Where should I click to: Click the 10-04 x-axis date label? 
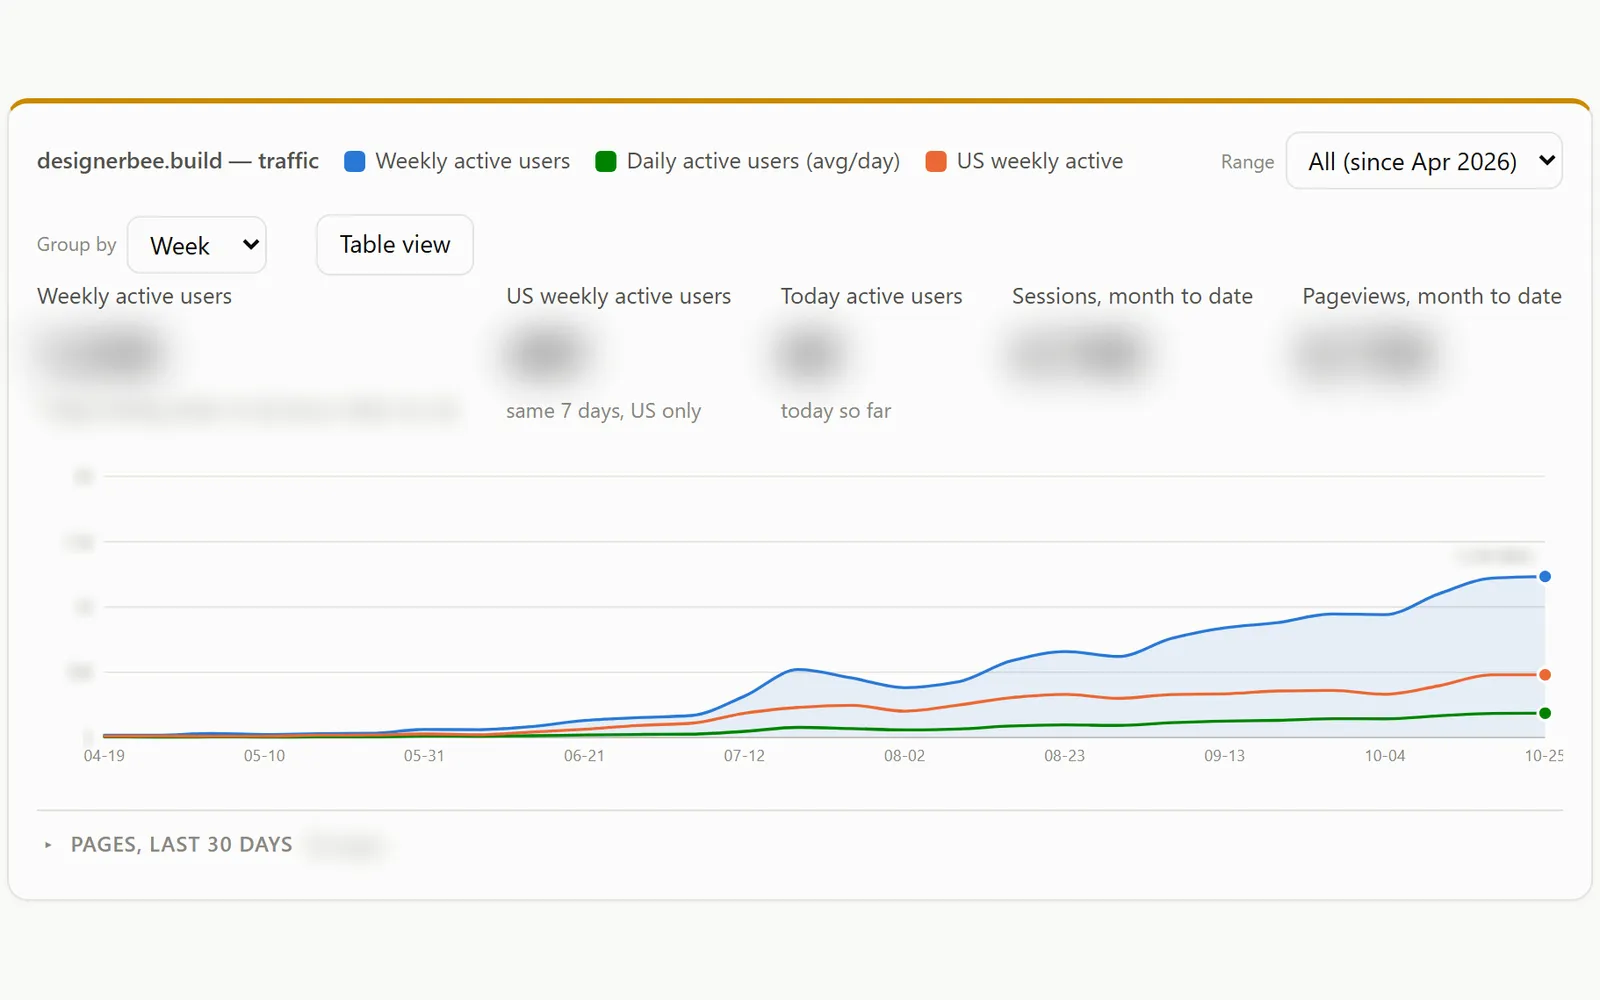(1385, 756)
